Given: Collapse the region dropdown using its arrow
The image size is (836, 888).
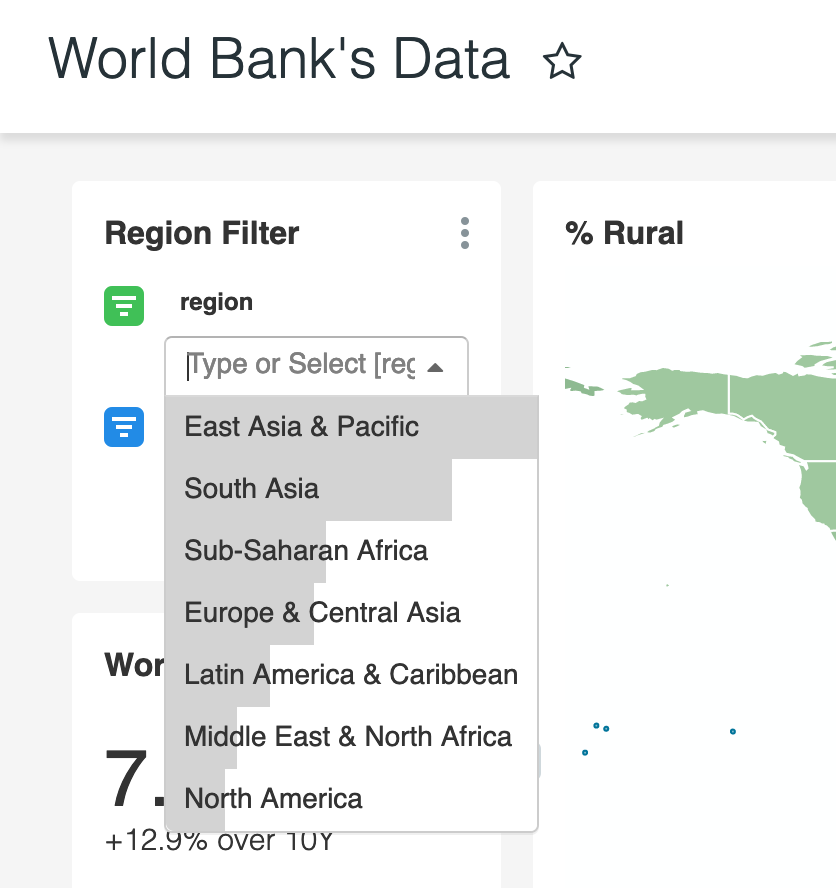Looking at the screenshot, I should coord(437,366).
